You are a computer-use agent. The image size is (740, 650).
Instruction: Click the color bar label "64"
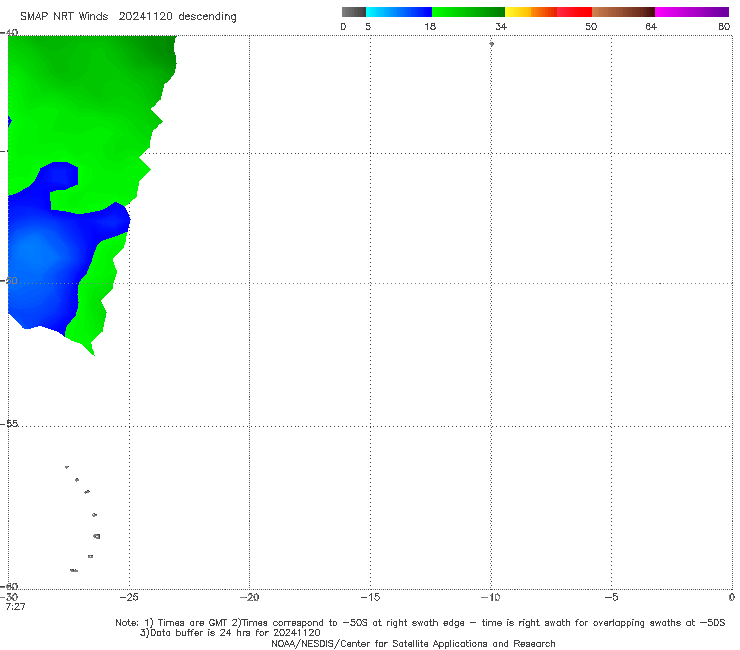tap(651, 26)
